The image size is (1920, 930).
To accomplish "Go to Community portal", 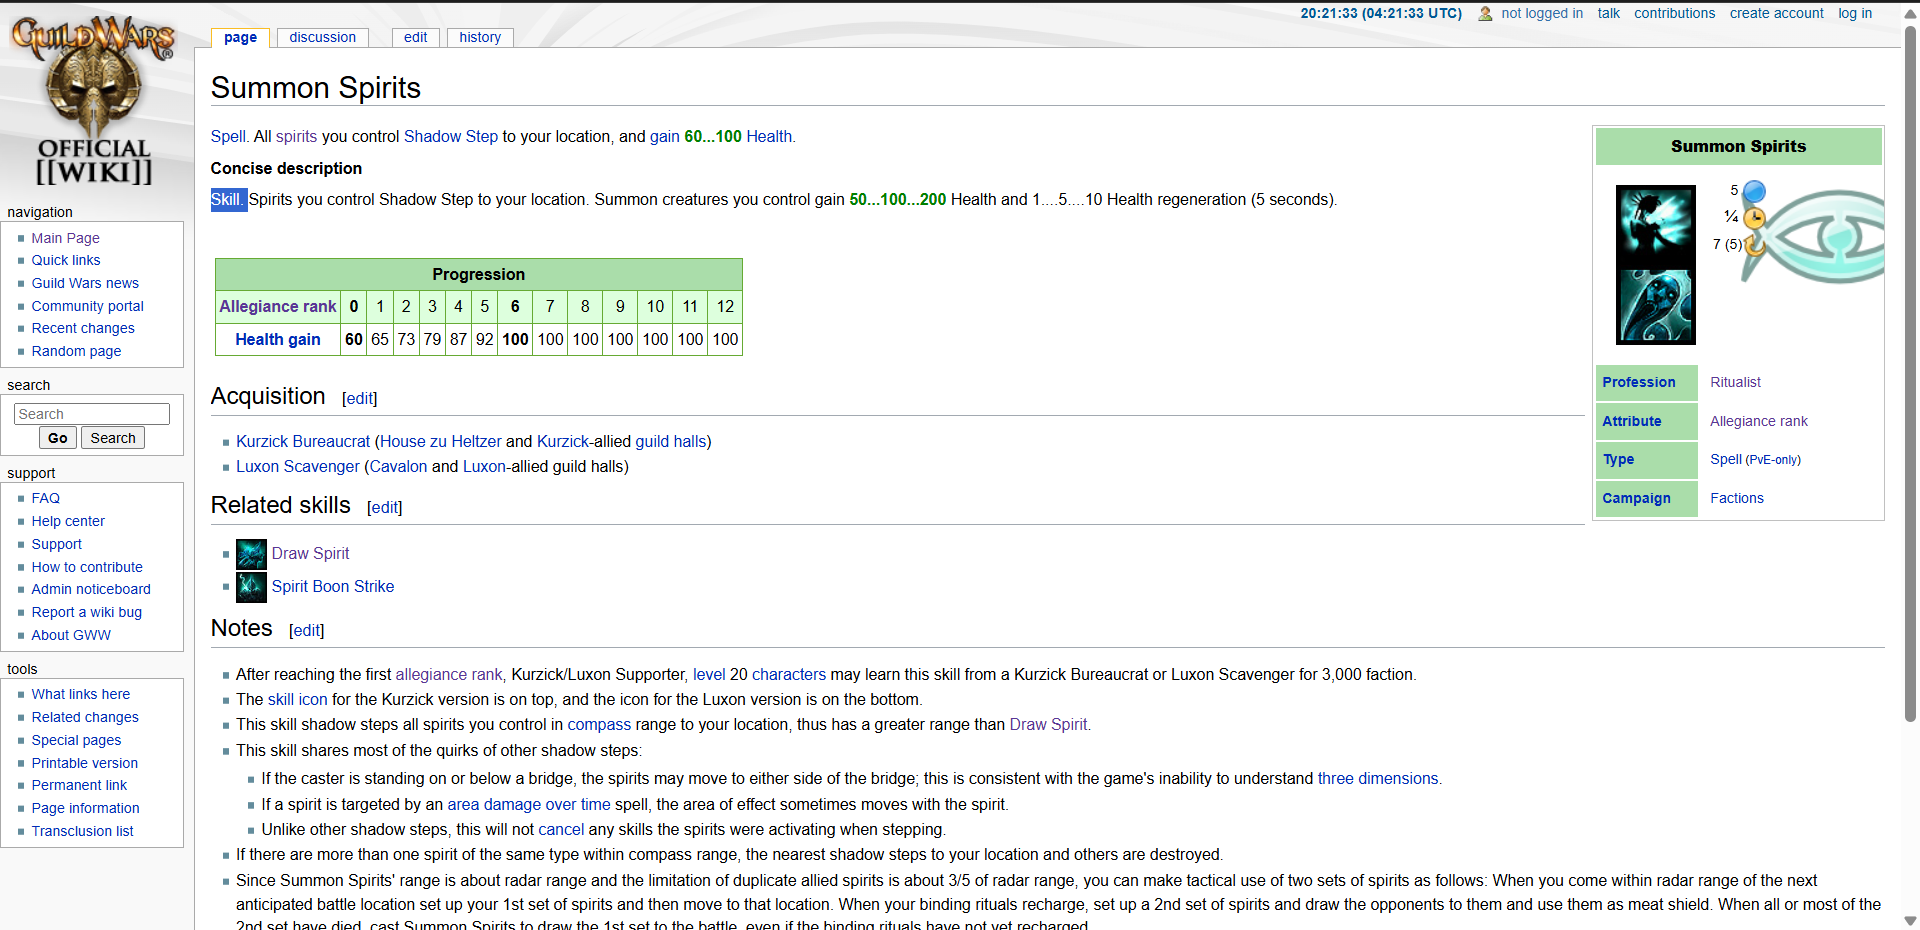I will [87, 306].
